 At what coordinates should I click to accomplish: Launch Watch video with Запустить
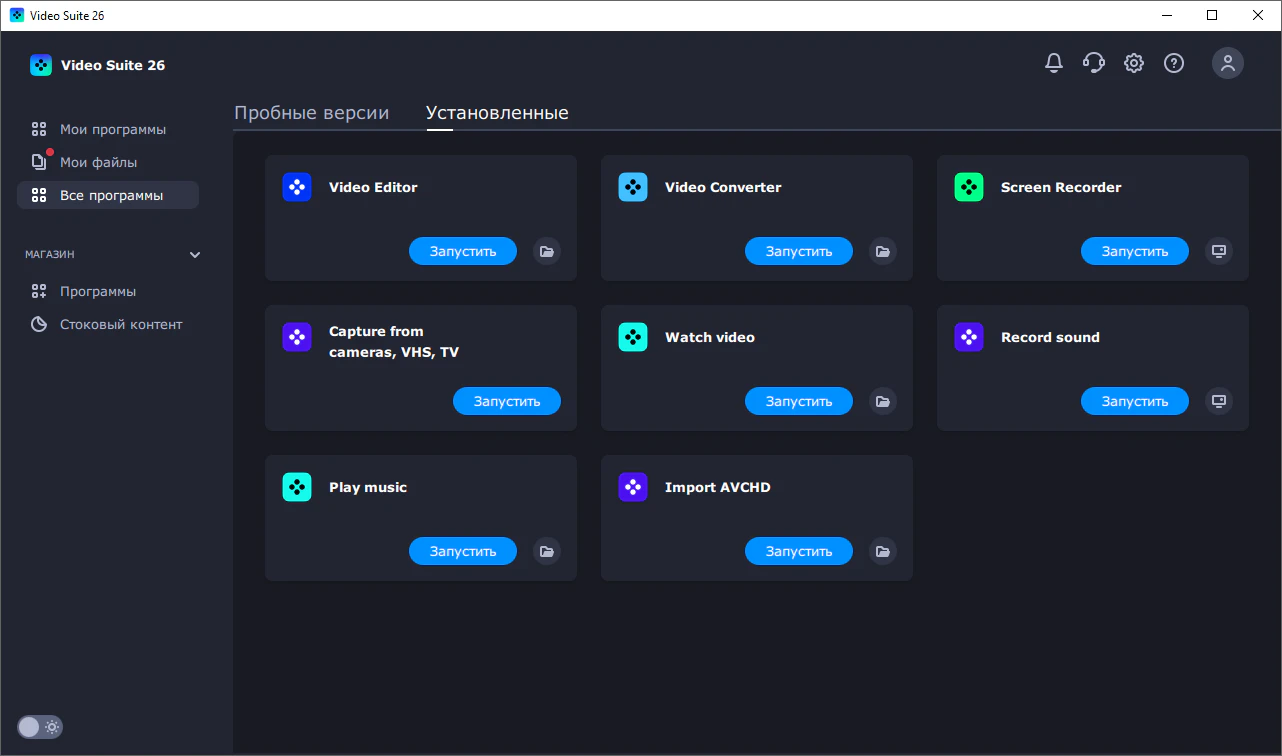tap(799, 401)
